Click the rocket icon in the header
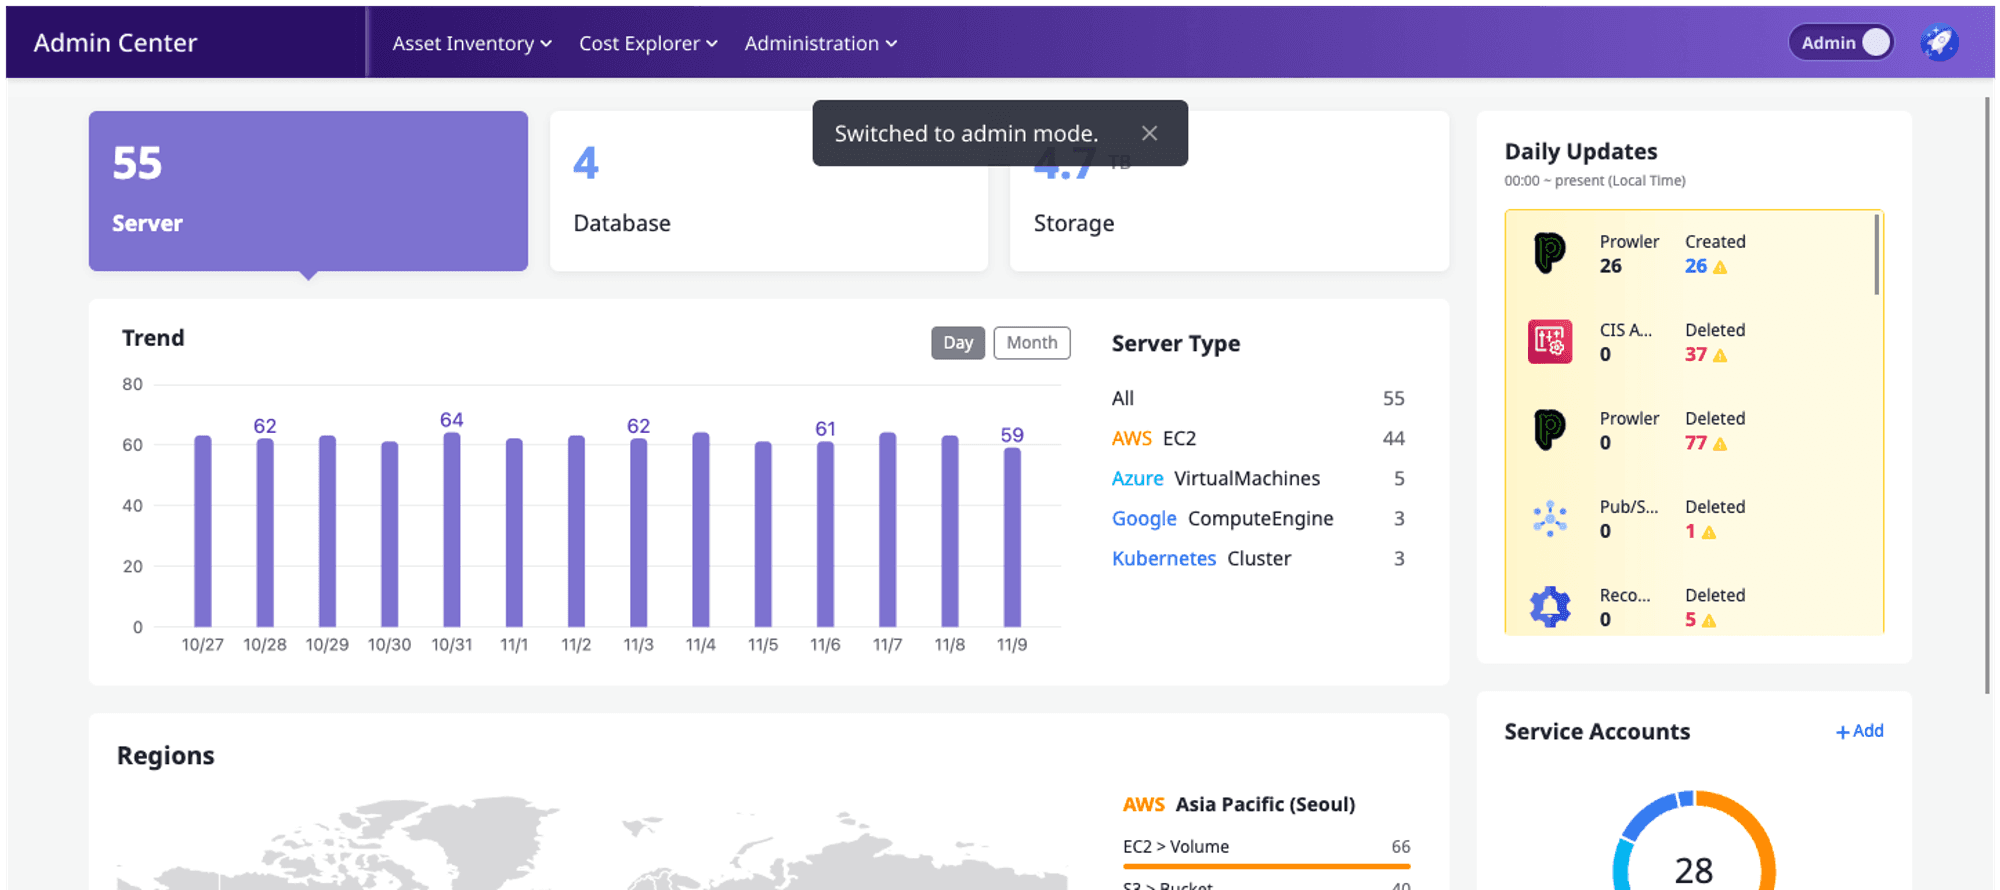 coord(1939,42)
